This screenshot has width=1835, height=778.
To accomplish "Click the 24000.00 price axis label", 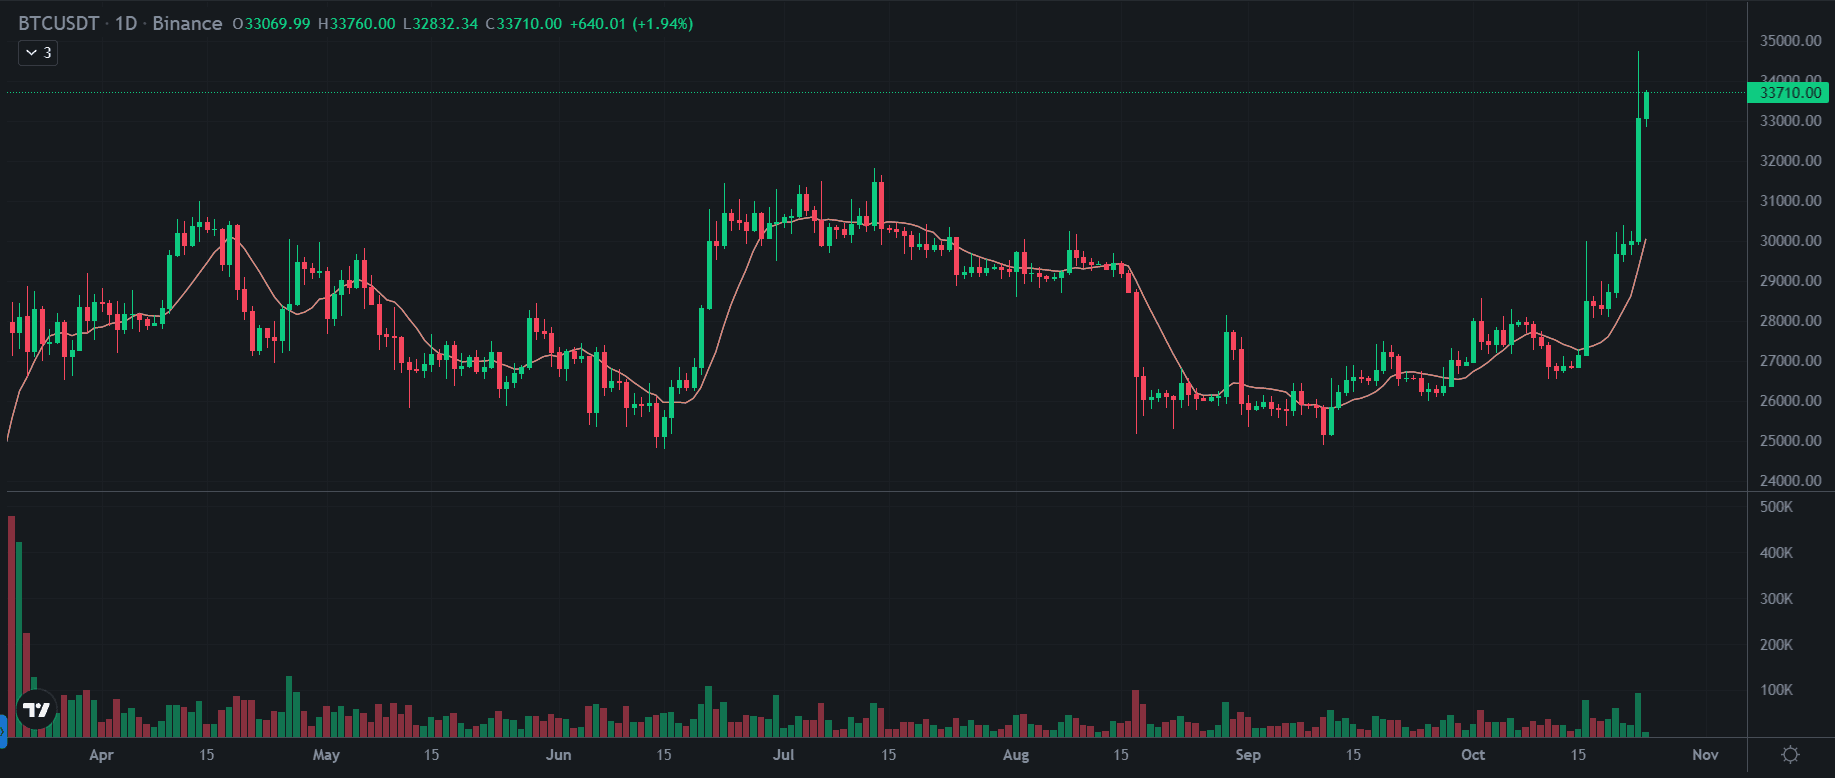I will click(x=1790, y=481).
